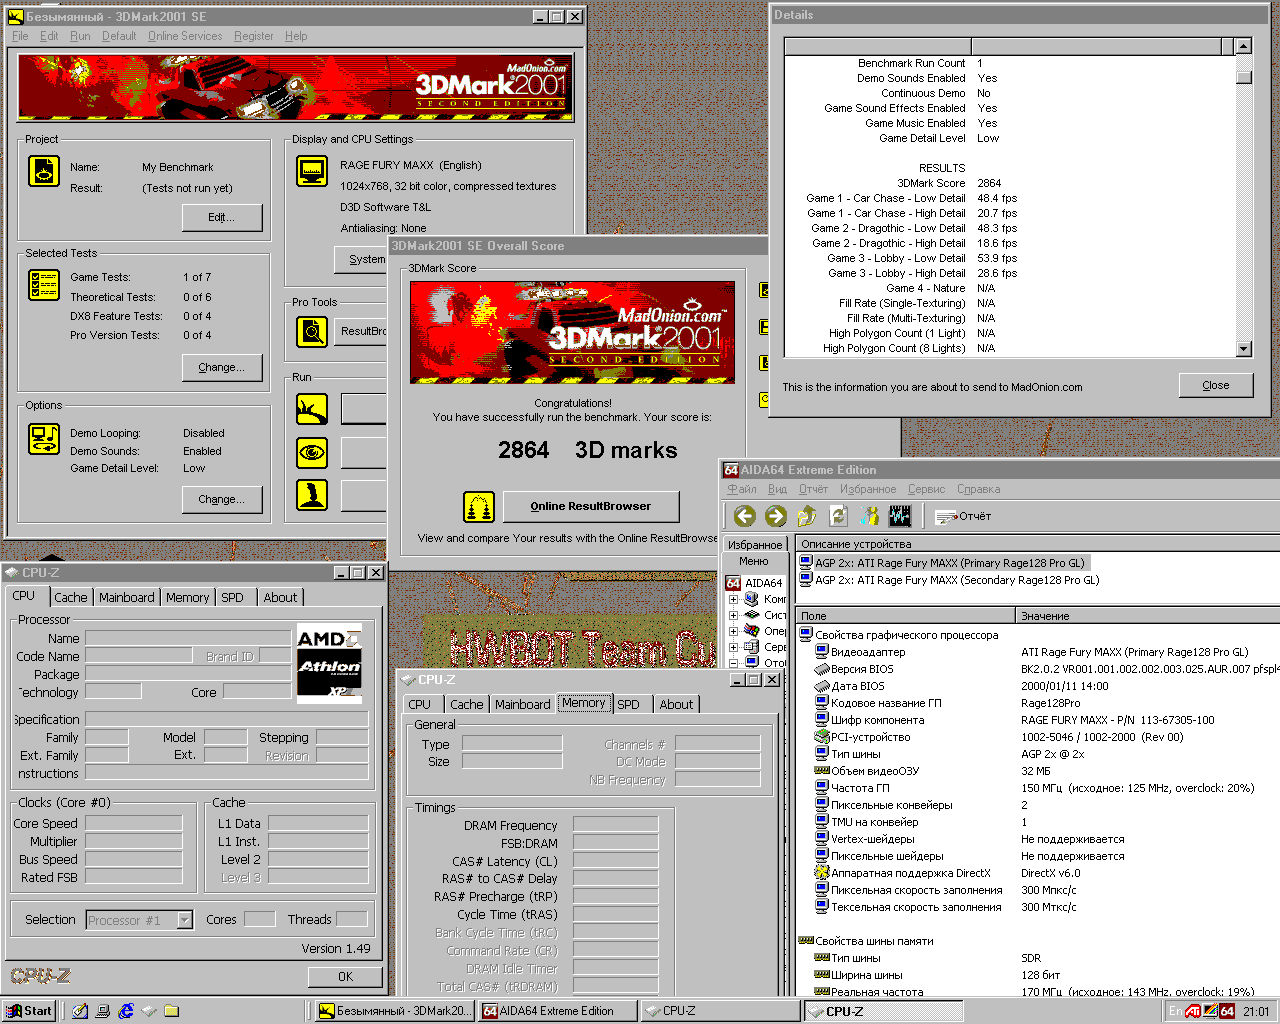Image resolution: width=1280 pixels, height=1024 pixels.
Task: Click the Отчёт toolbar button in AIDA64
Action: pyautogui.click(x=963, y=516)
